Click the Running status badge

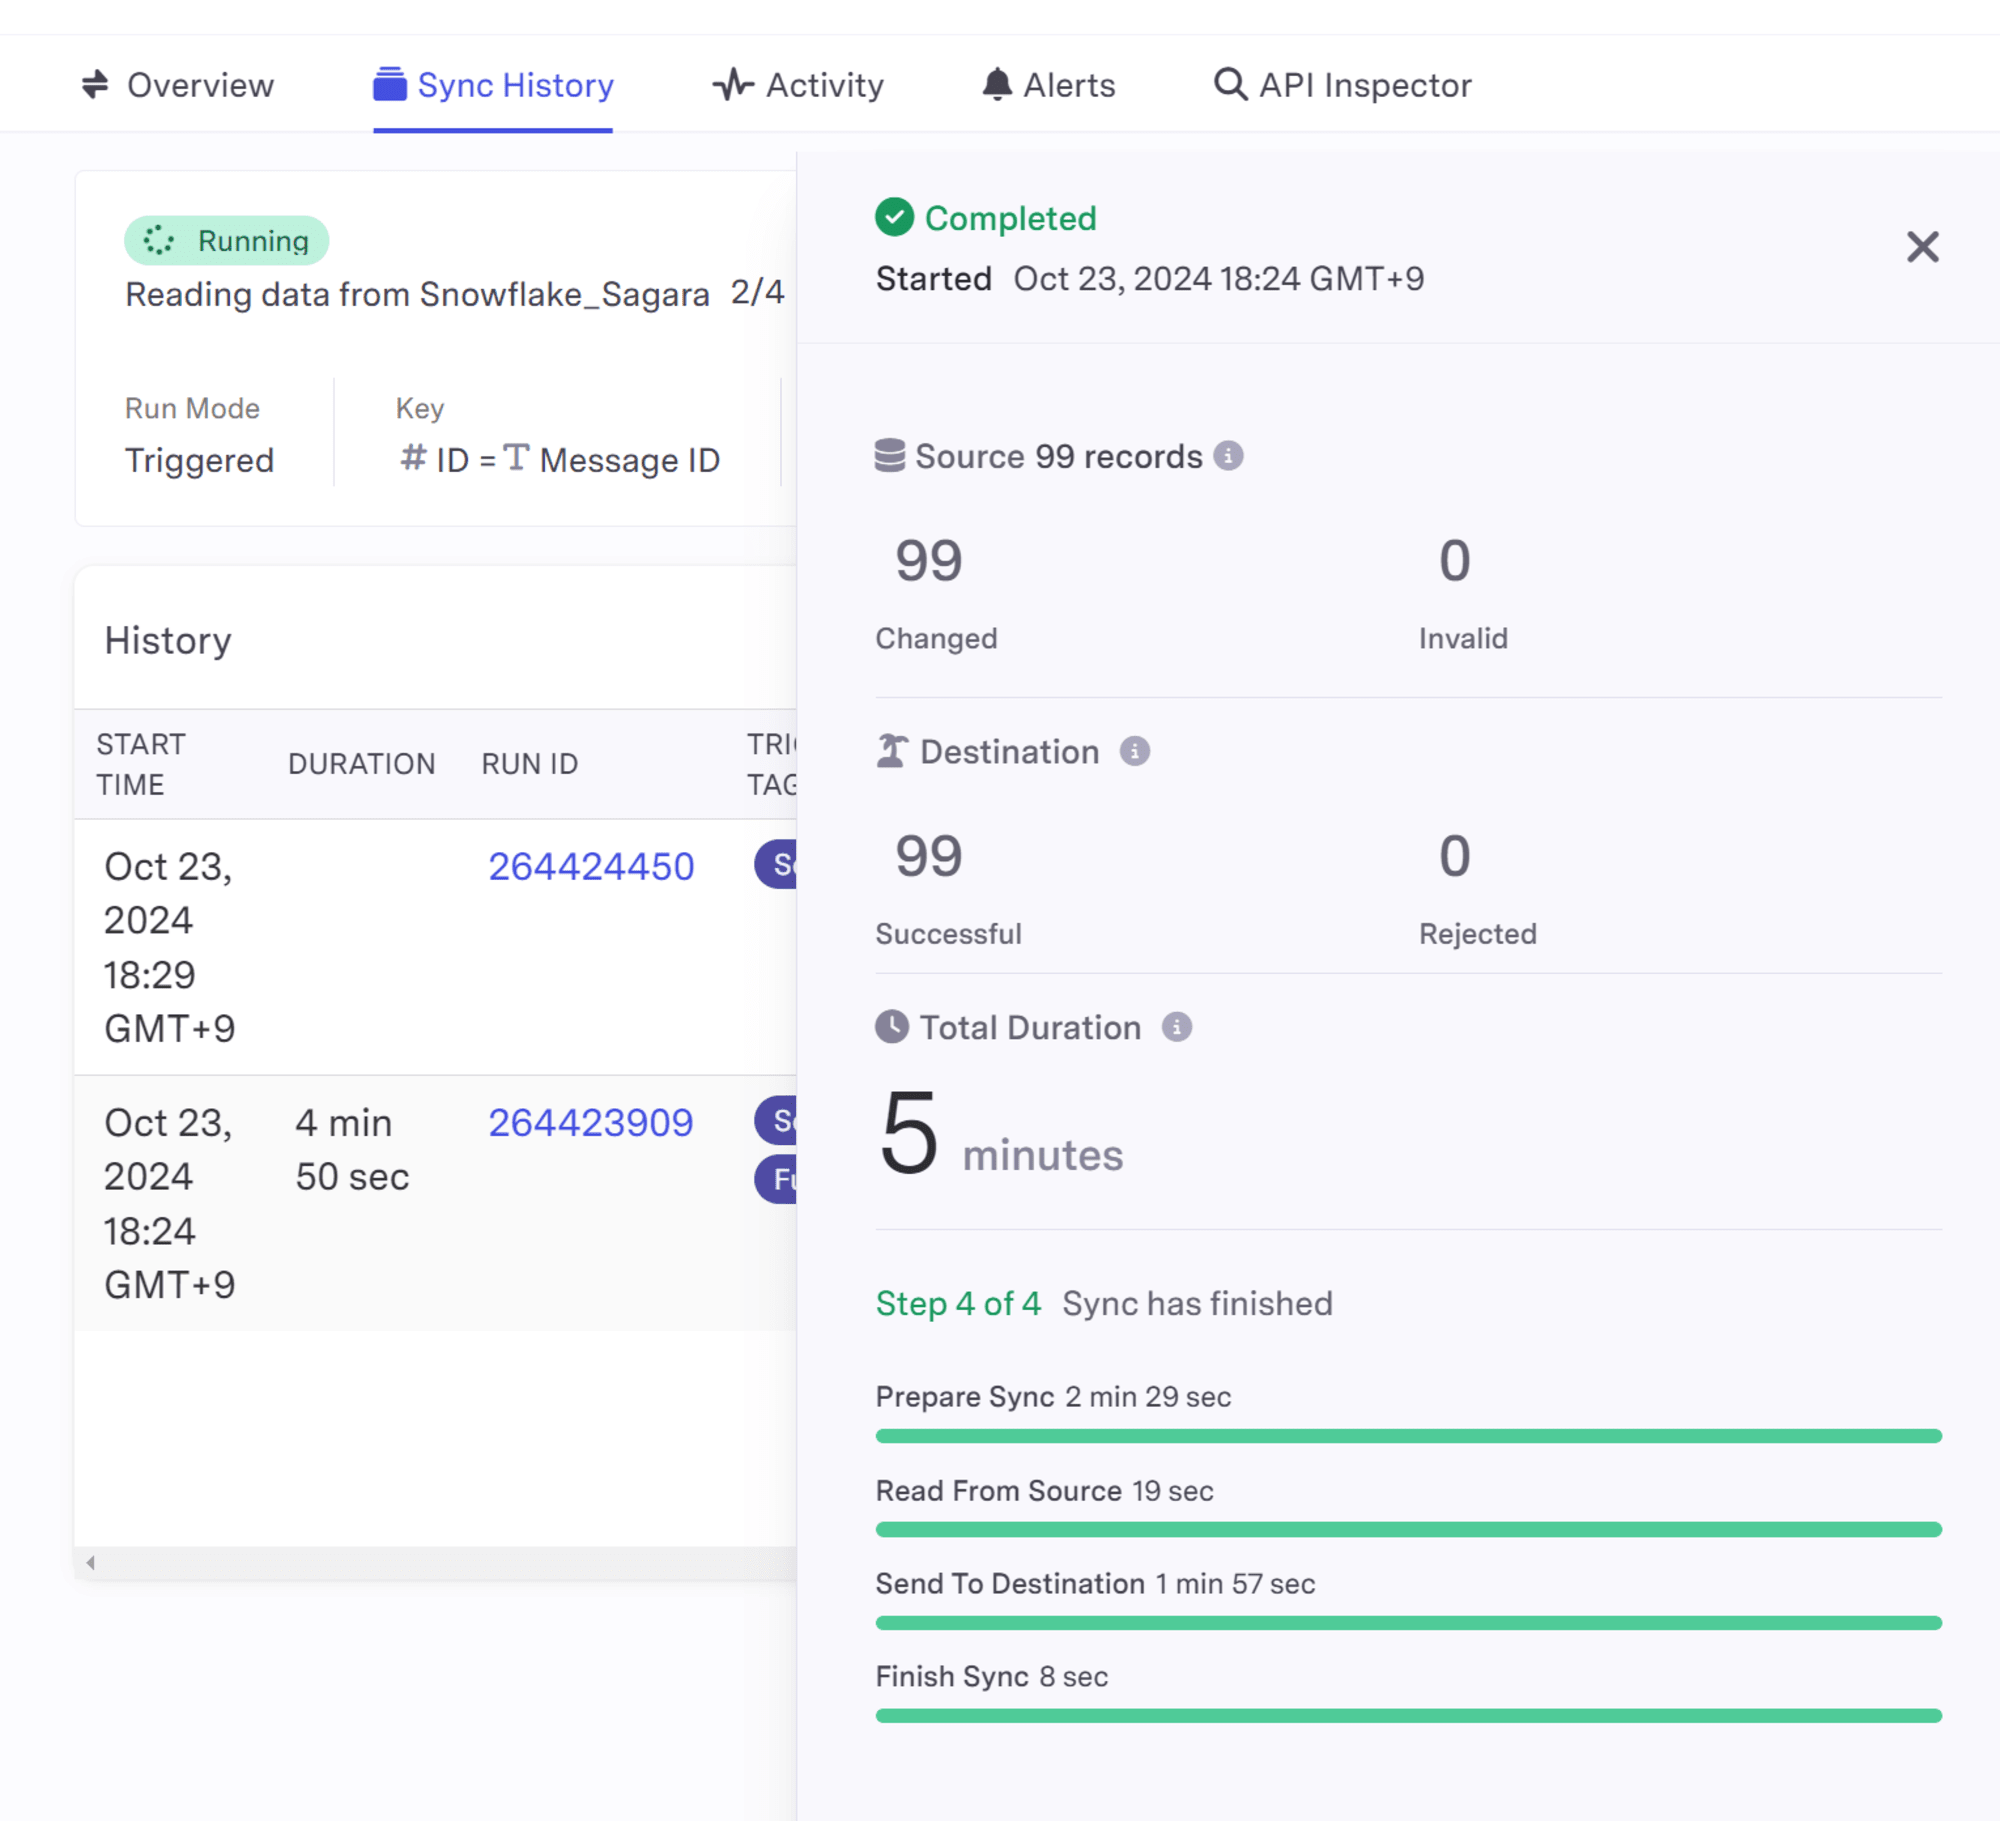[x=226, y=241]
